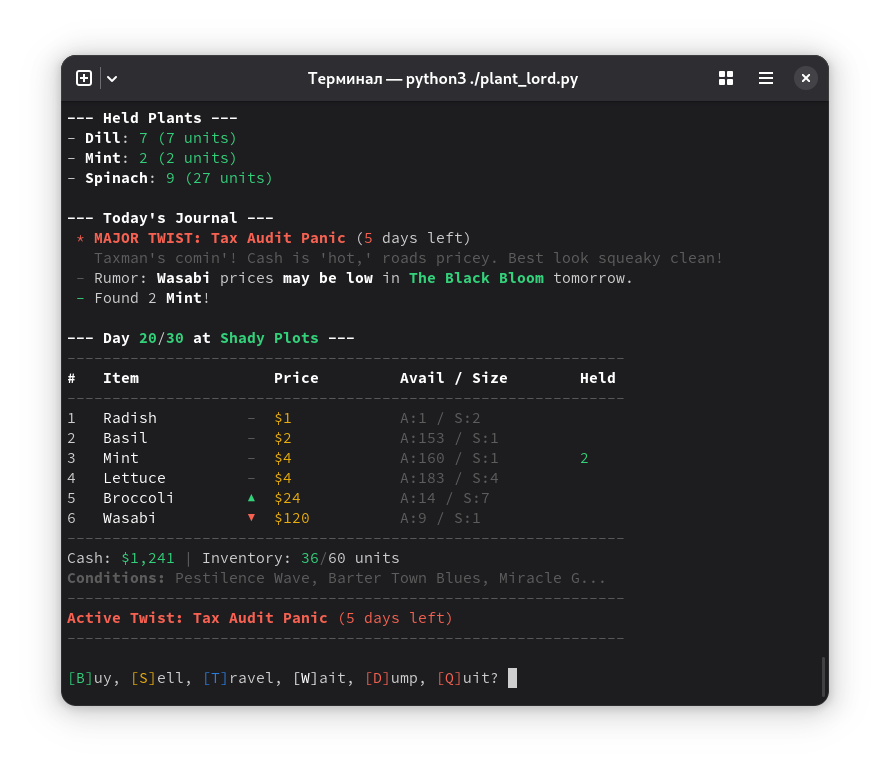Image resolution: width=890 pixels, height=773 pixels.
Task: Click The Black Bloom location name
Action: tap(476, 278)
